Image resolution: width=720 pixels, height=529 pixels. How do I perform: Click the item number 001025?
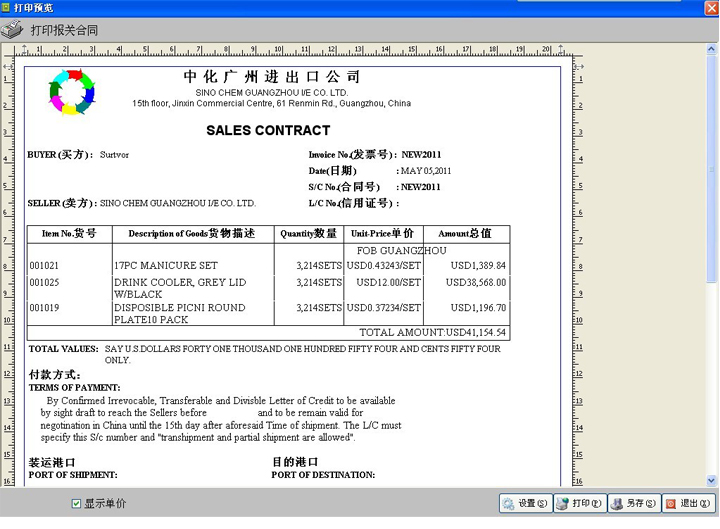[44, 282]
